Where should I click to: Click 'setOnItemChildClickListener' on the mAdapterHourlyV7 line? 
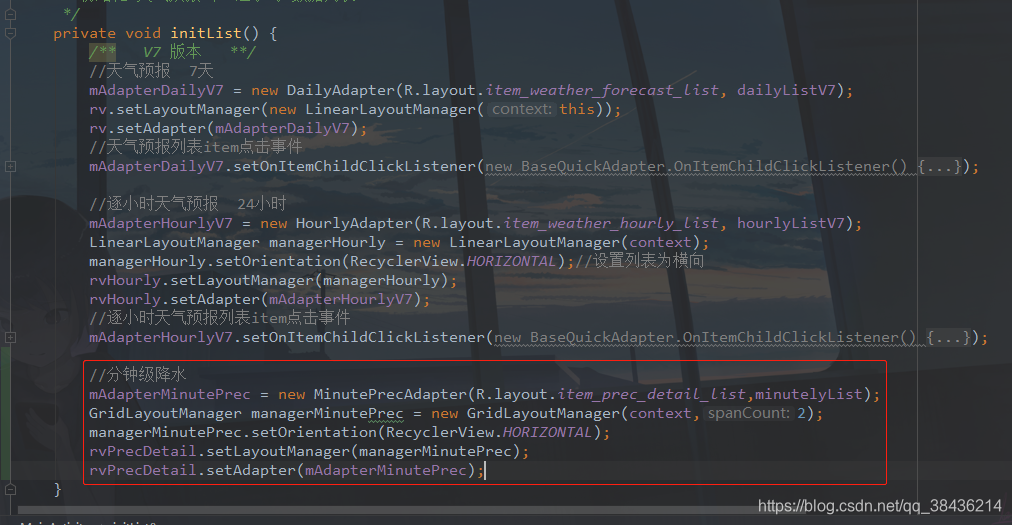[x=363, y=337]
